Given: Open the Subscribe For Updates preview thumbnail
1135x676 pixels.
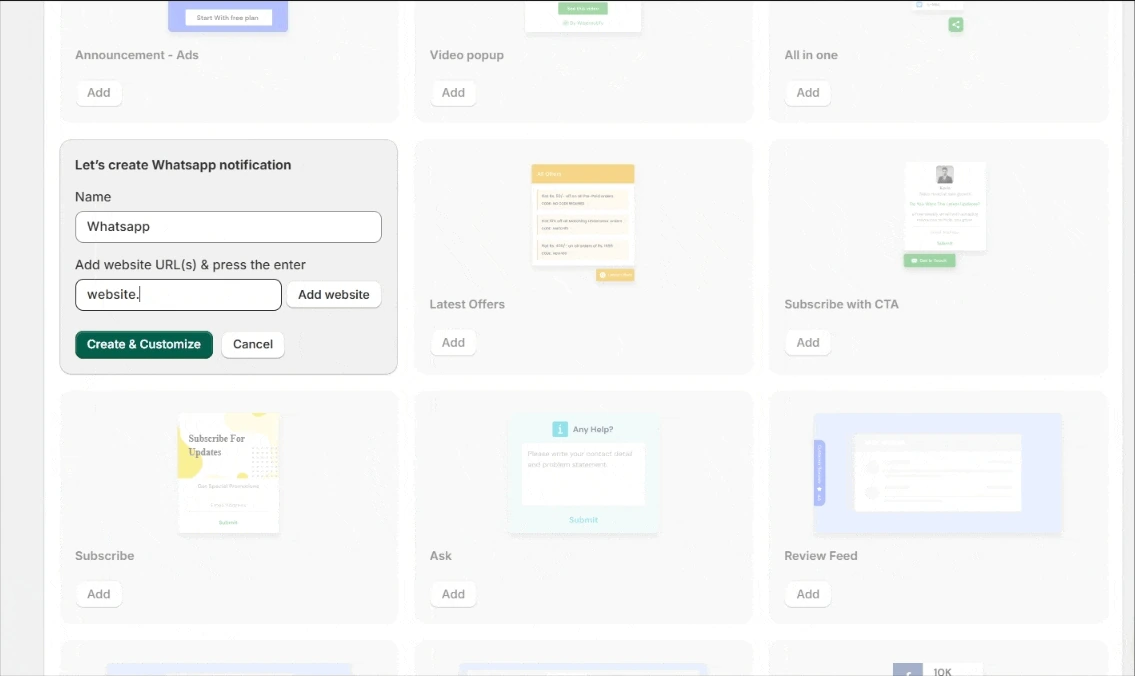Looking at the screenshot, I should tap(229, 473).
